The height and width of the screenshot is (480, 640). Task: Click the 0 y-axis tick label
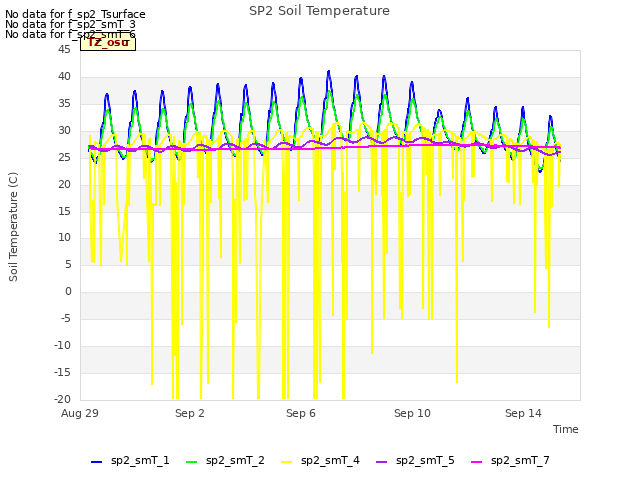click(x=68, y=292)
